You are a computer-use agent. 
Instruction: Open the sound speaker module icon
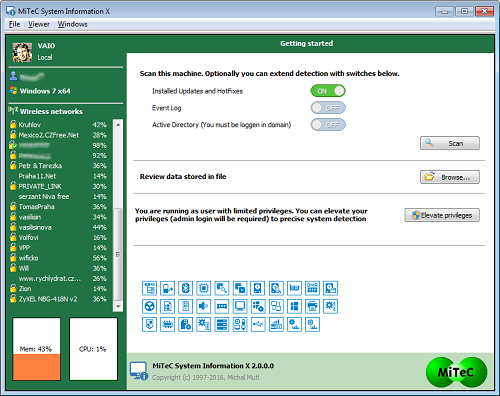(x=204, y=306)
